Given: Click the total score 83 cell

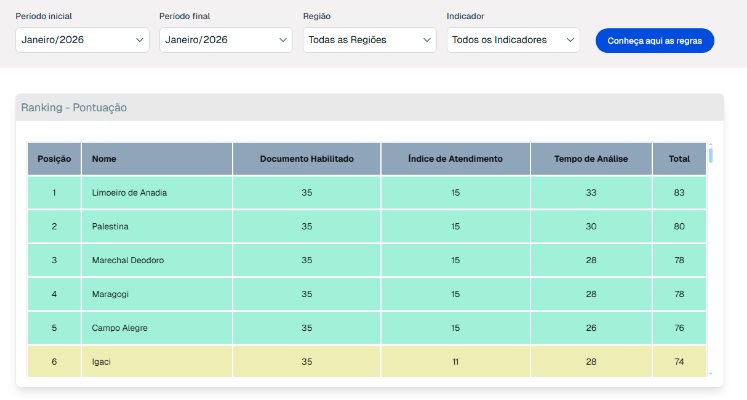Looking at the screenshot, I should [x=679, y=192].
